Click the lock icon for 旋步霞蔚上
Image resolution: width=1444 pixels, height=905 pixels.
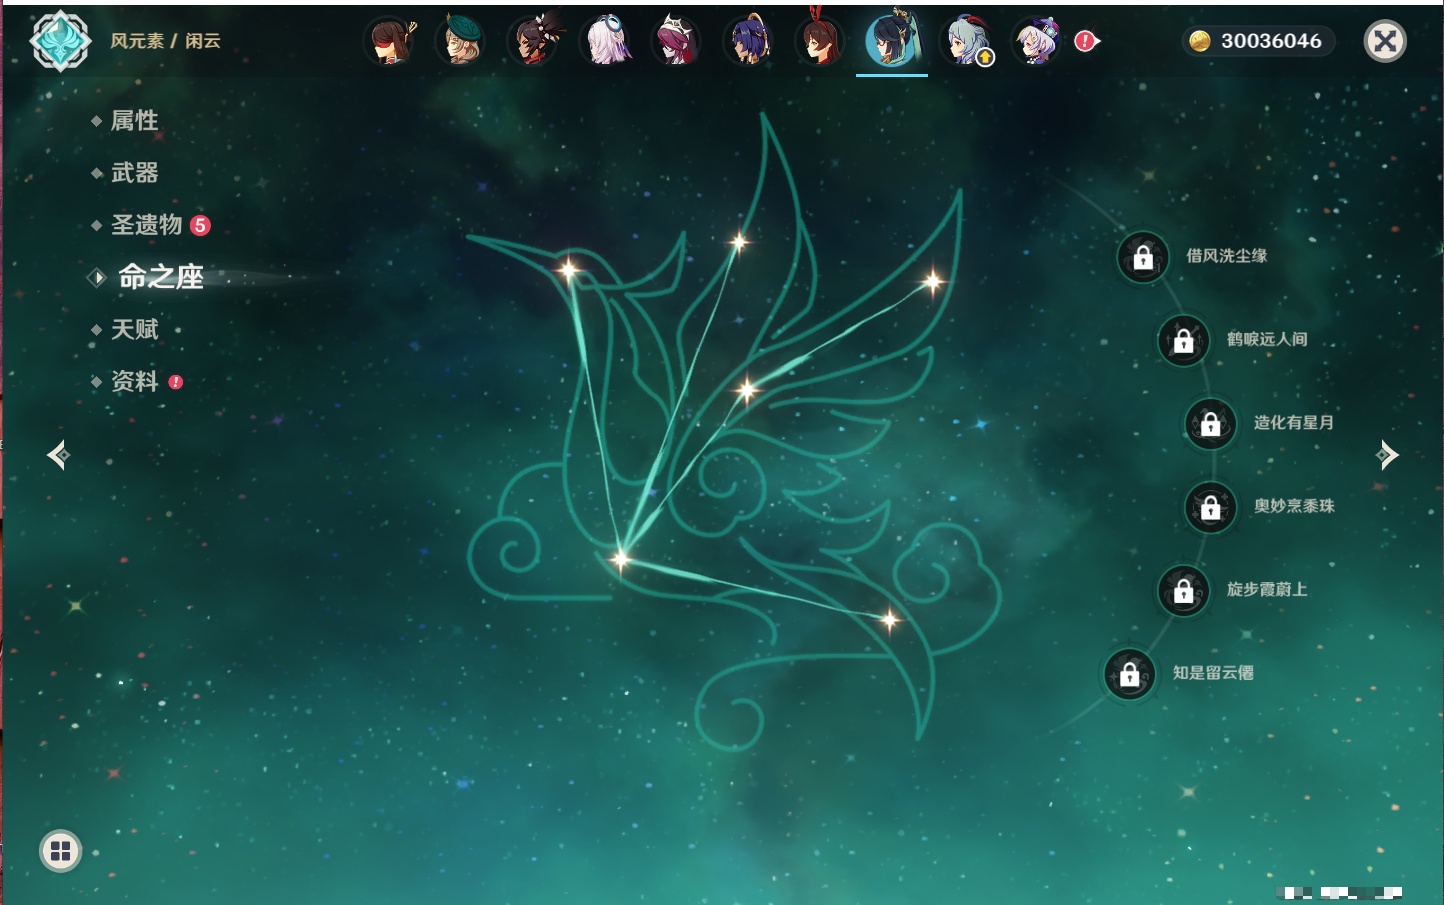coord(1184,590)
